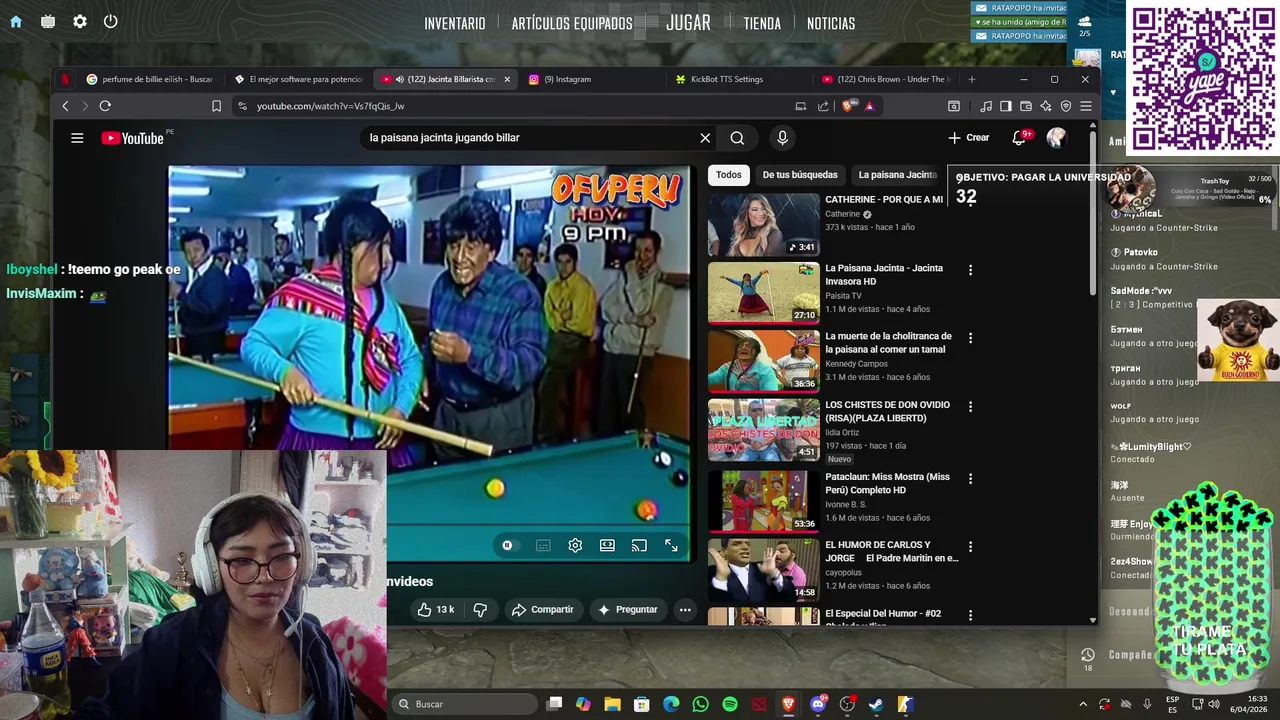Viewport: 1280px width, 720px height.
Task: Open ARTÍCULOS EQUIPADOS in game menu
Action: point(572,23)
